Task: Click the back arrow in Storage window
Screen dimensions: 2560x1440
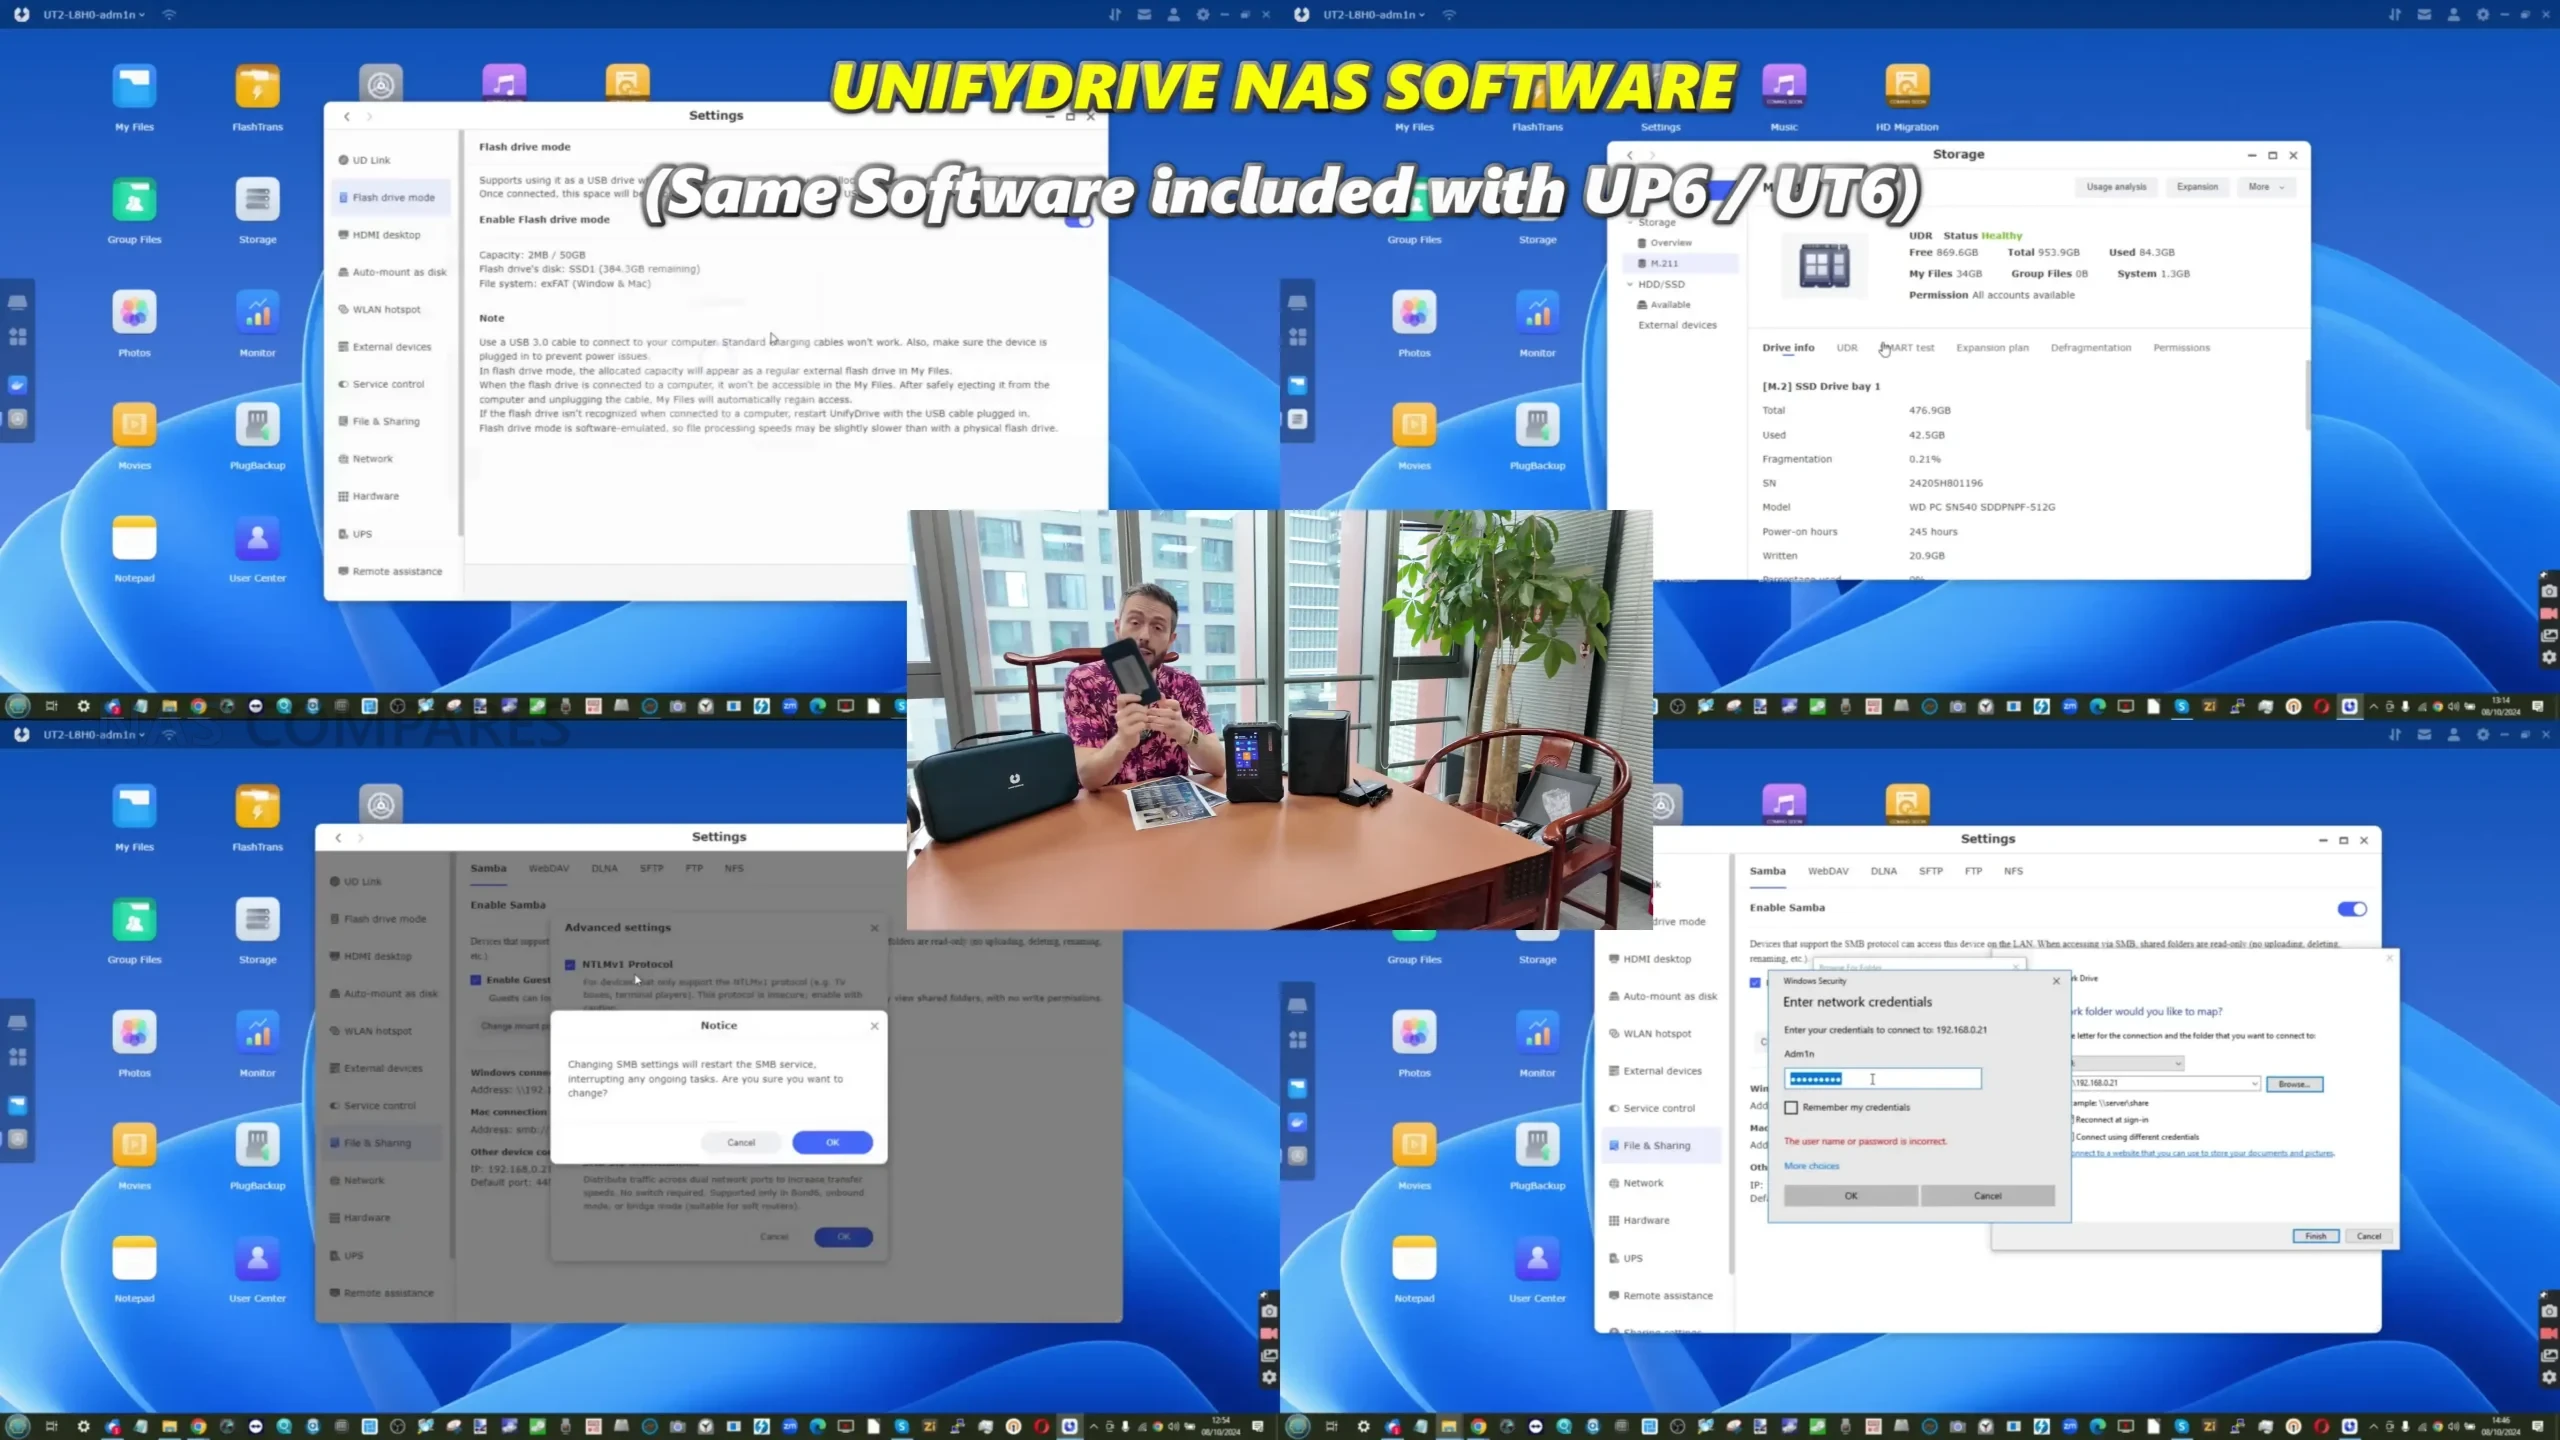Action: (x=1630, y=155)
